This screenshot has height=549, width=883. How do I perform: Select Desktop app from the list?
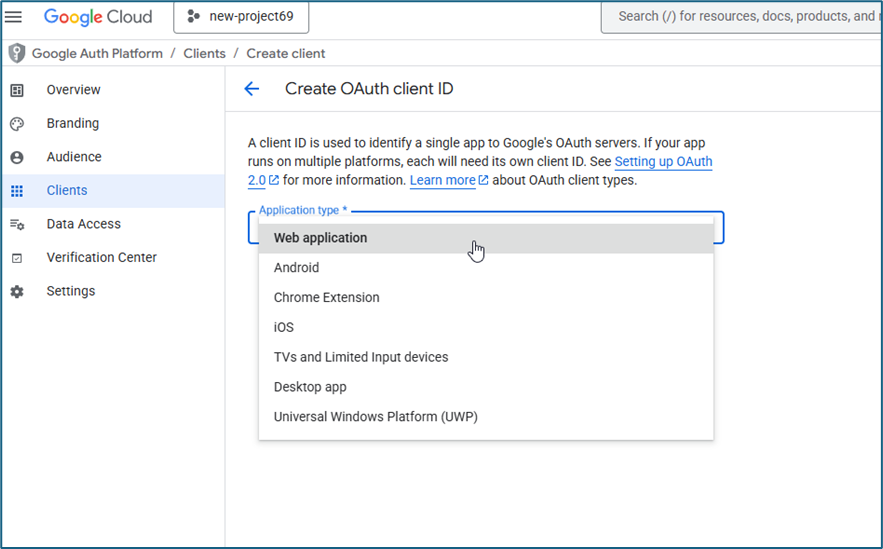pos(310,387)
